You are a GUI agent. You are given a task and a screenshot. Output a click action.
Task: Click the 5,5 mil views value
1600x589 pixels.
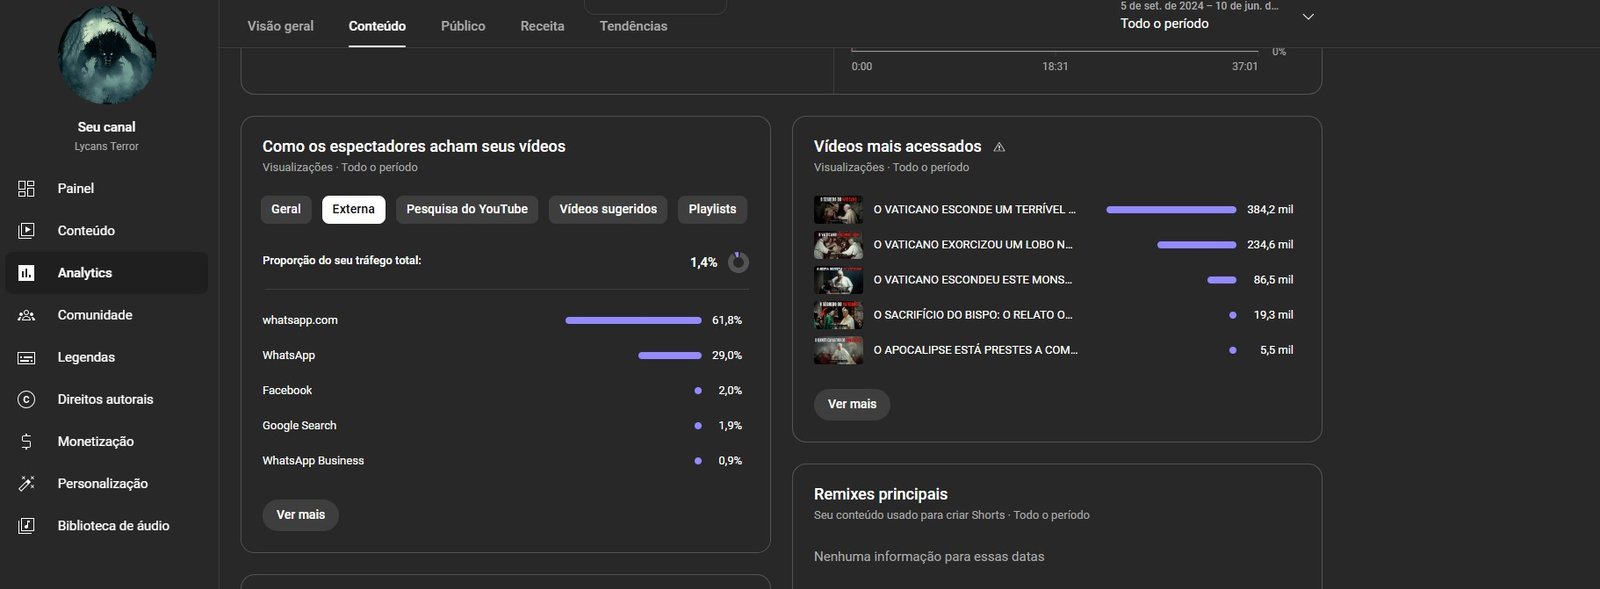[1276, 349]
